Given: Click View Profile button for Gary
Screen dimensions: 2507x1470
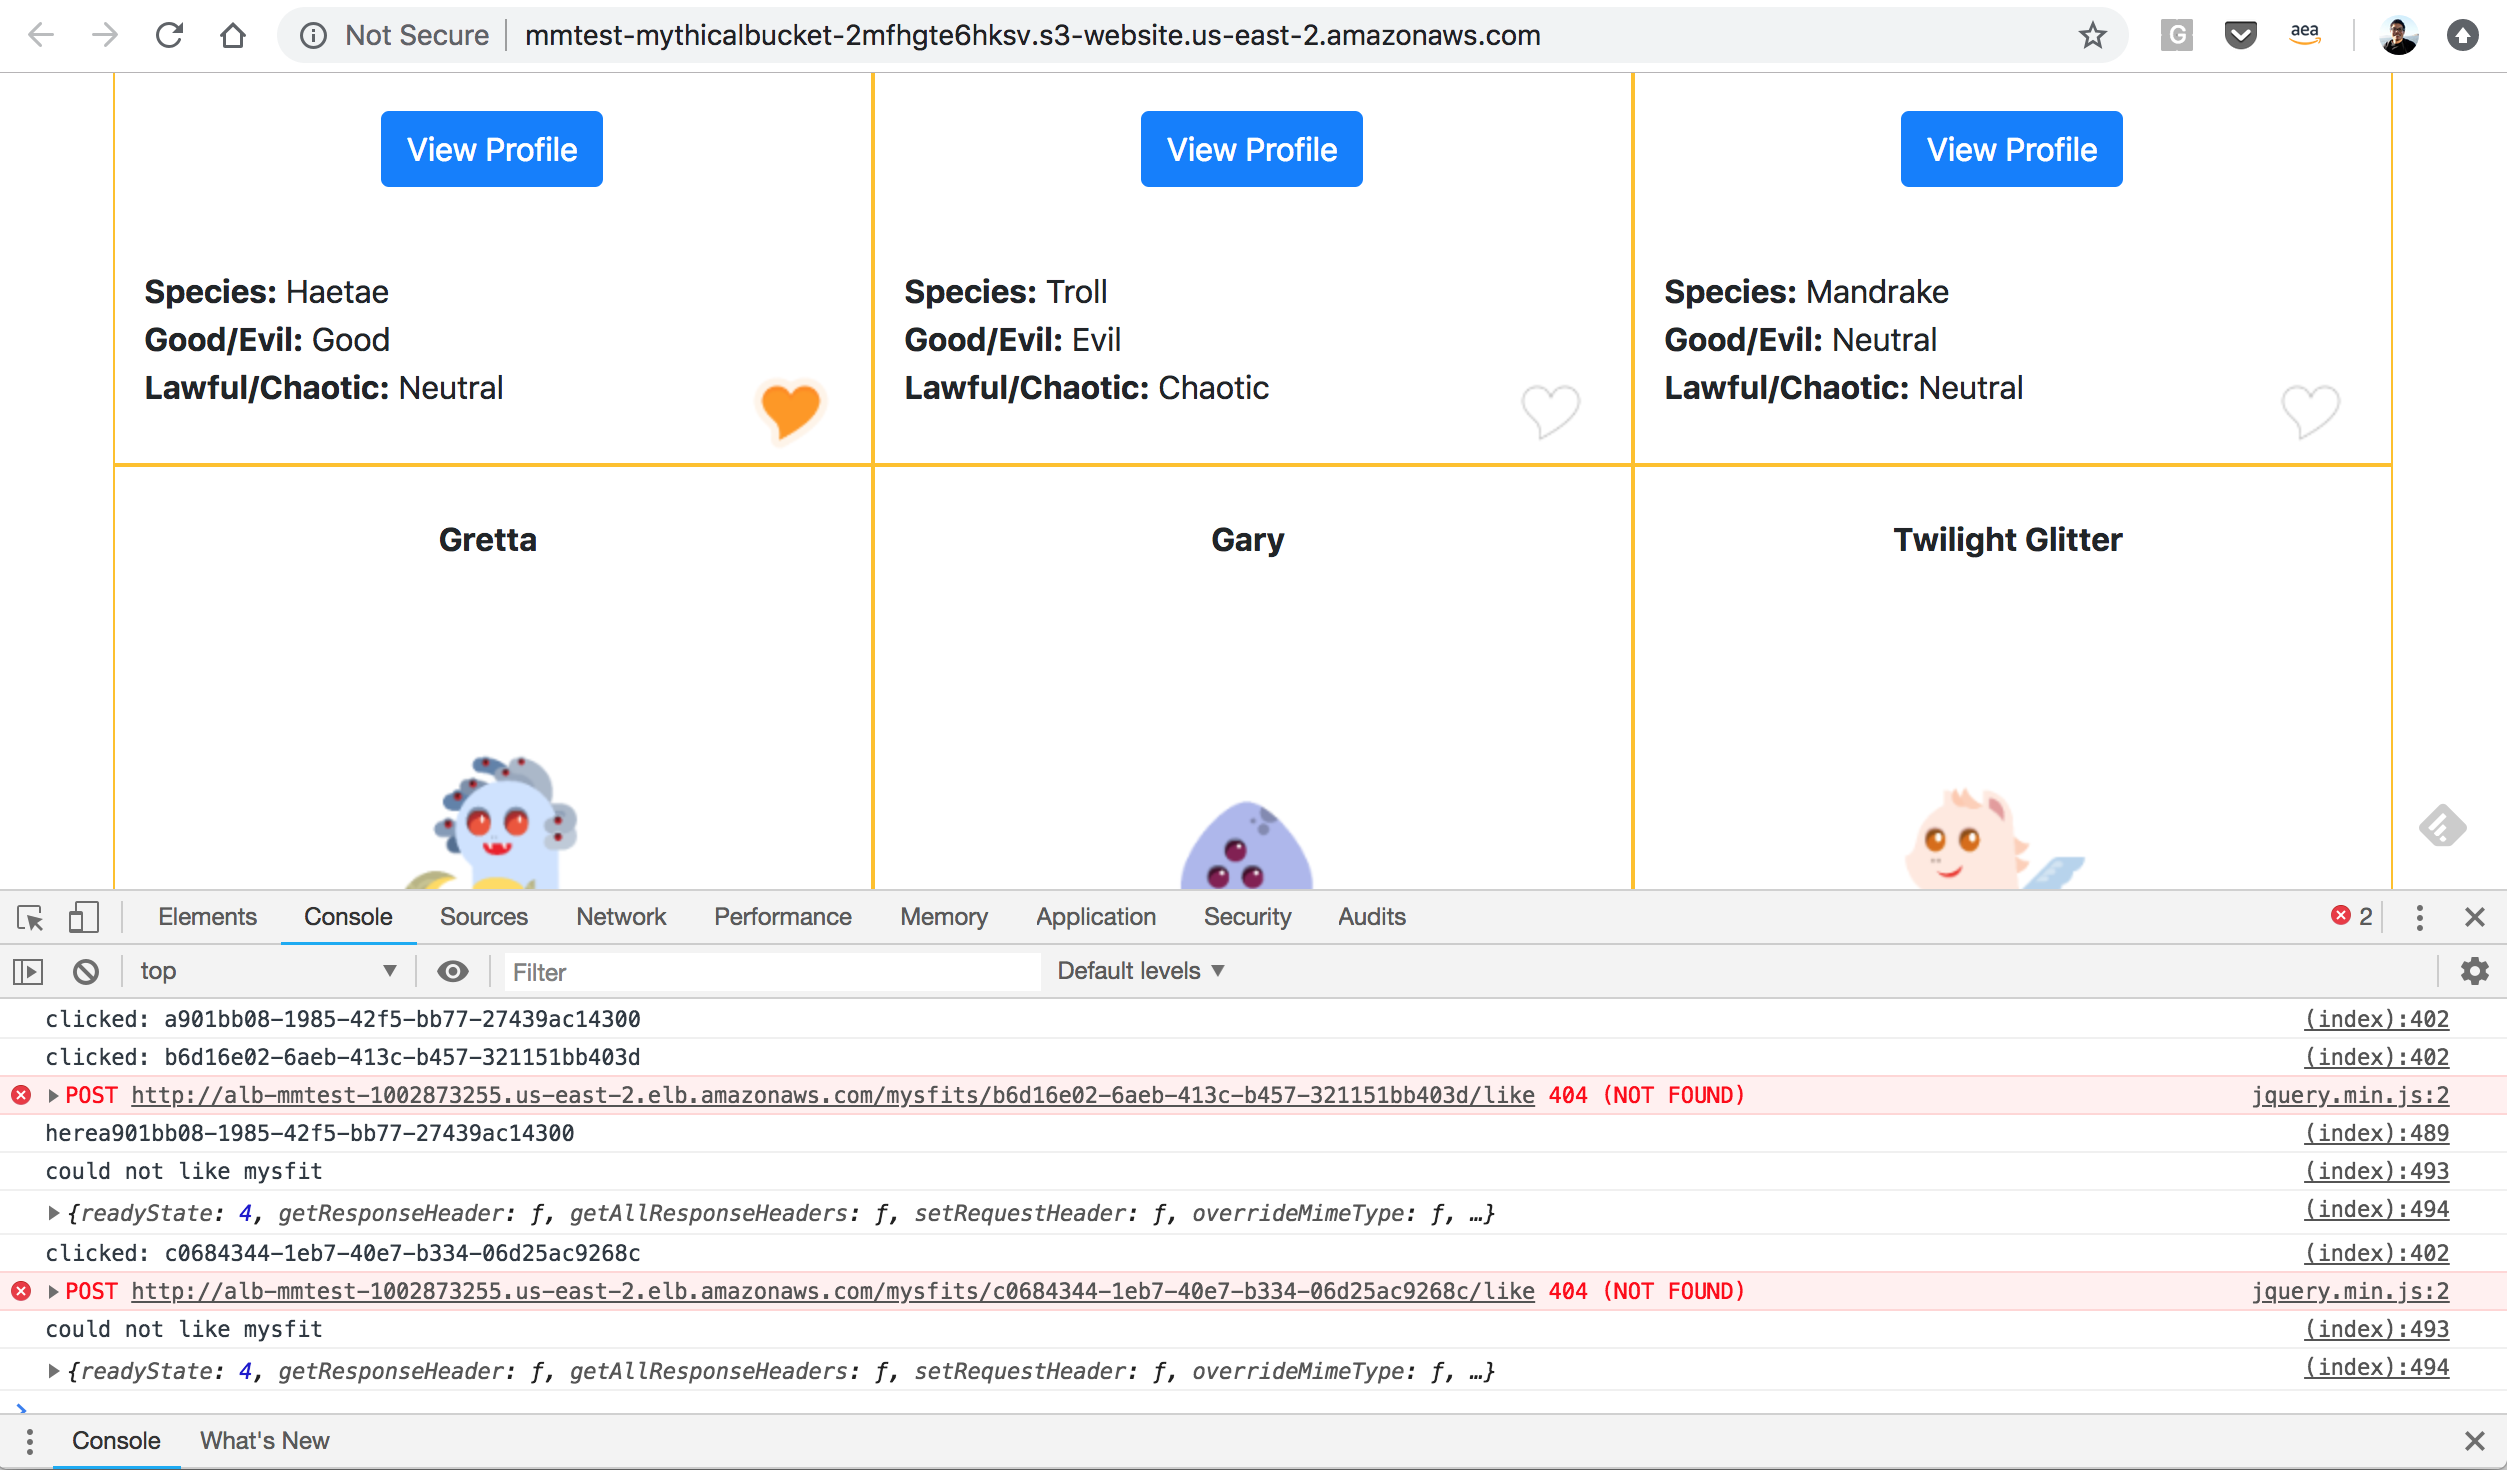Looking at the screenshot, I should [1251, 149].
